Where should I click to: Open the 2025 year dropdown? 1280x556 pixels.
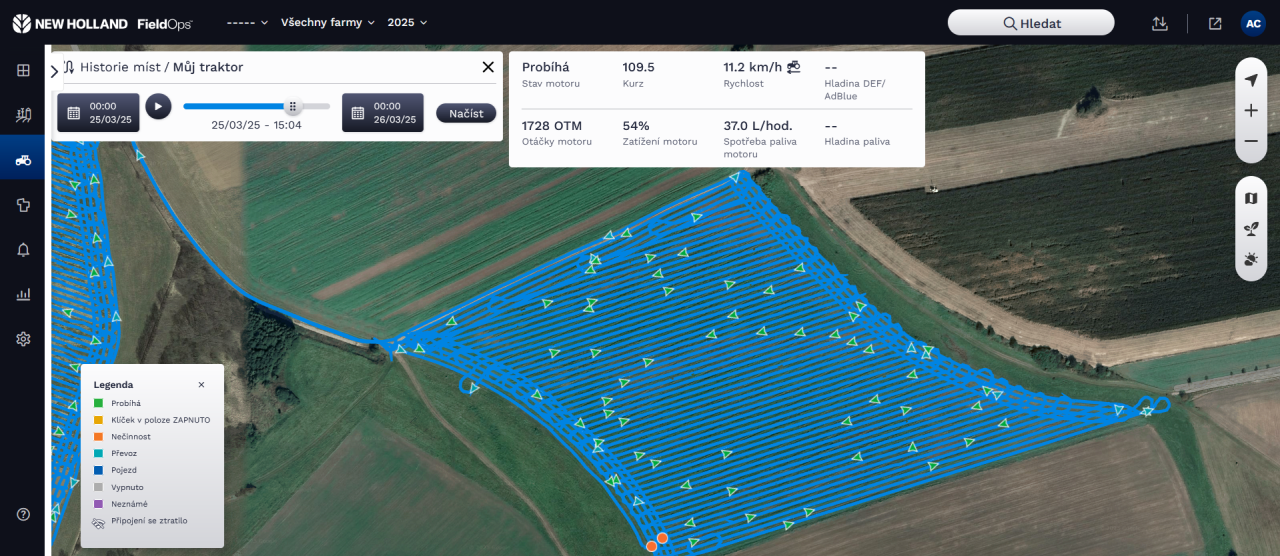pyautogui.click(x=407, y=23)
